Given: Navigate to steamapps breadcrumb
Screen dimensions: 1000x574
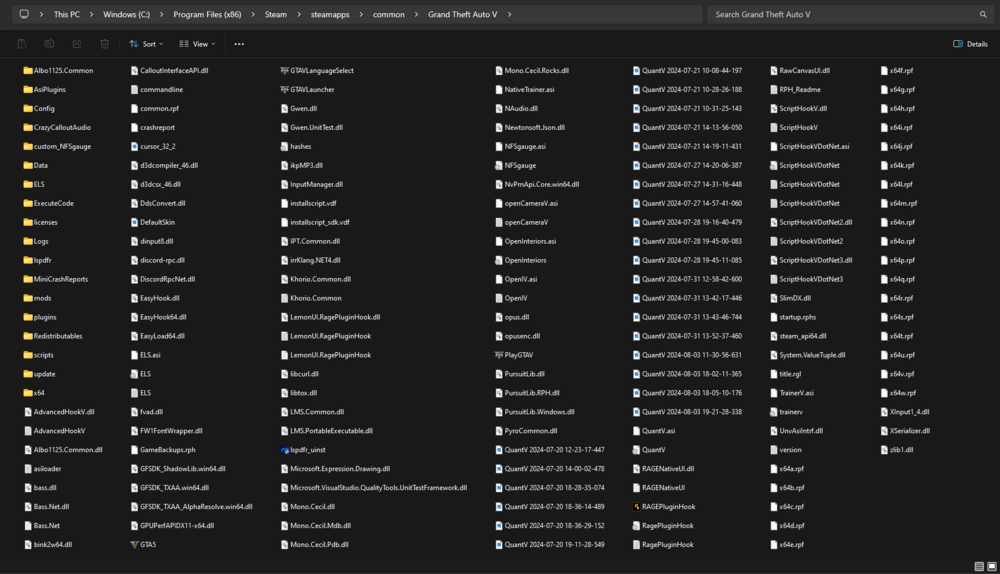Looking at the screenshot, I should [330, 14].
